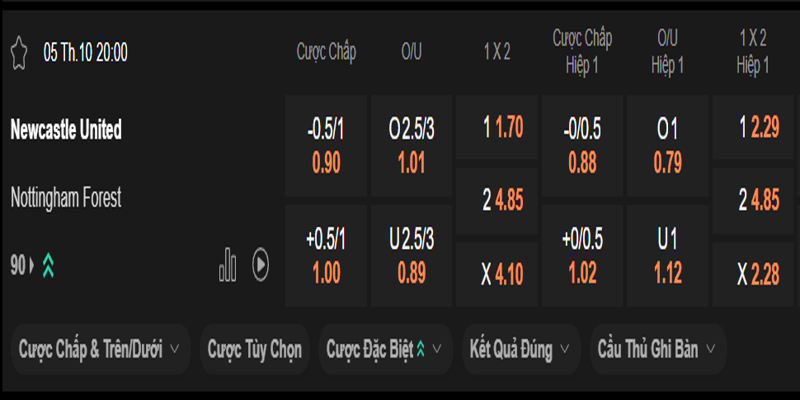Pick first-half draw X at 2.28
The image size is (800, 400).
tap(752, 274)
